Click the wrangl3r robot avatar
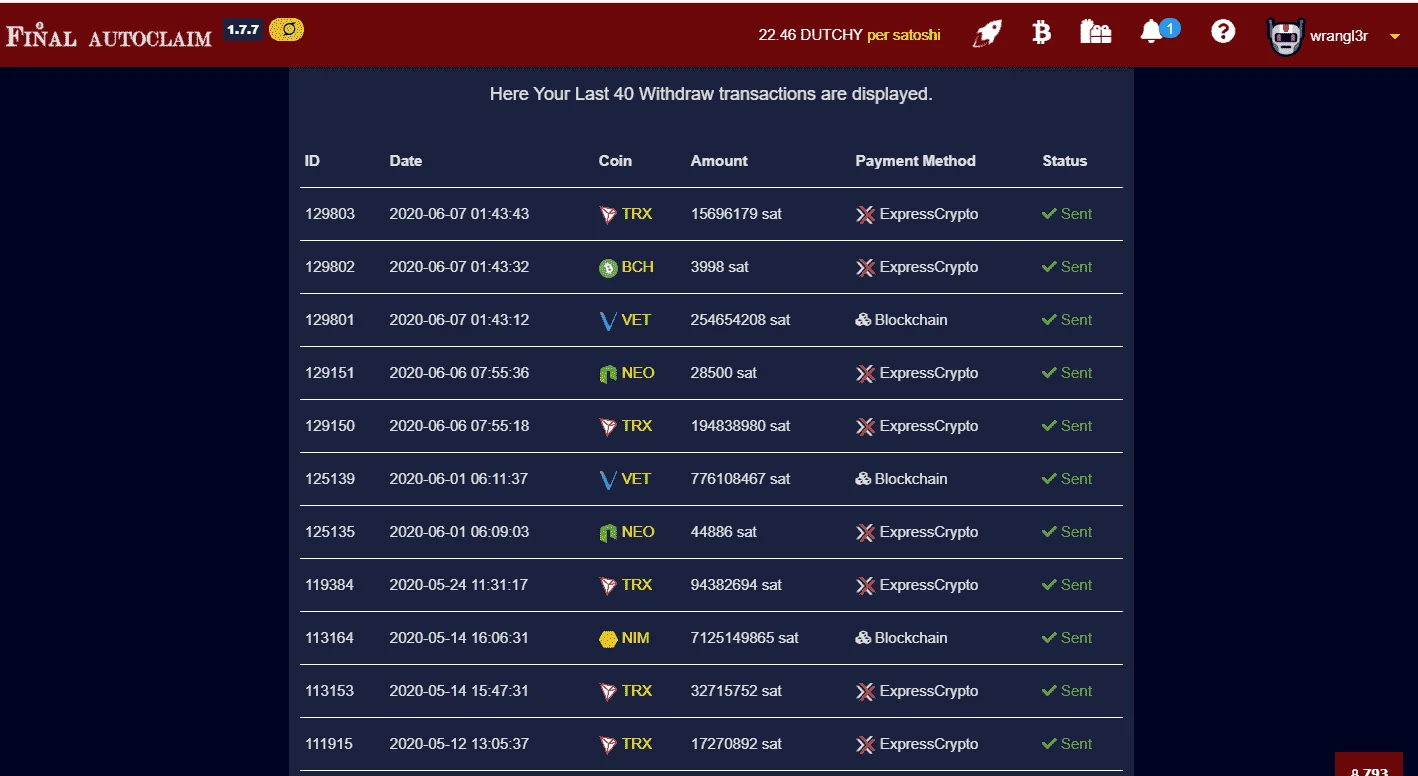 [1285, 37]
